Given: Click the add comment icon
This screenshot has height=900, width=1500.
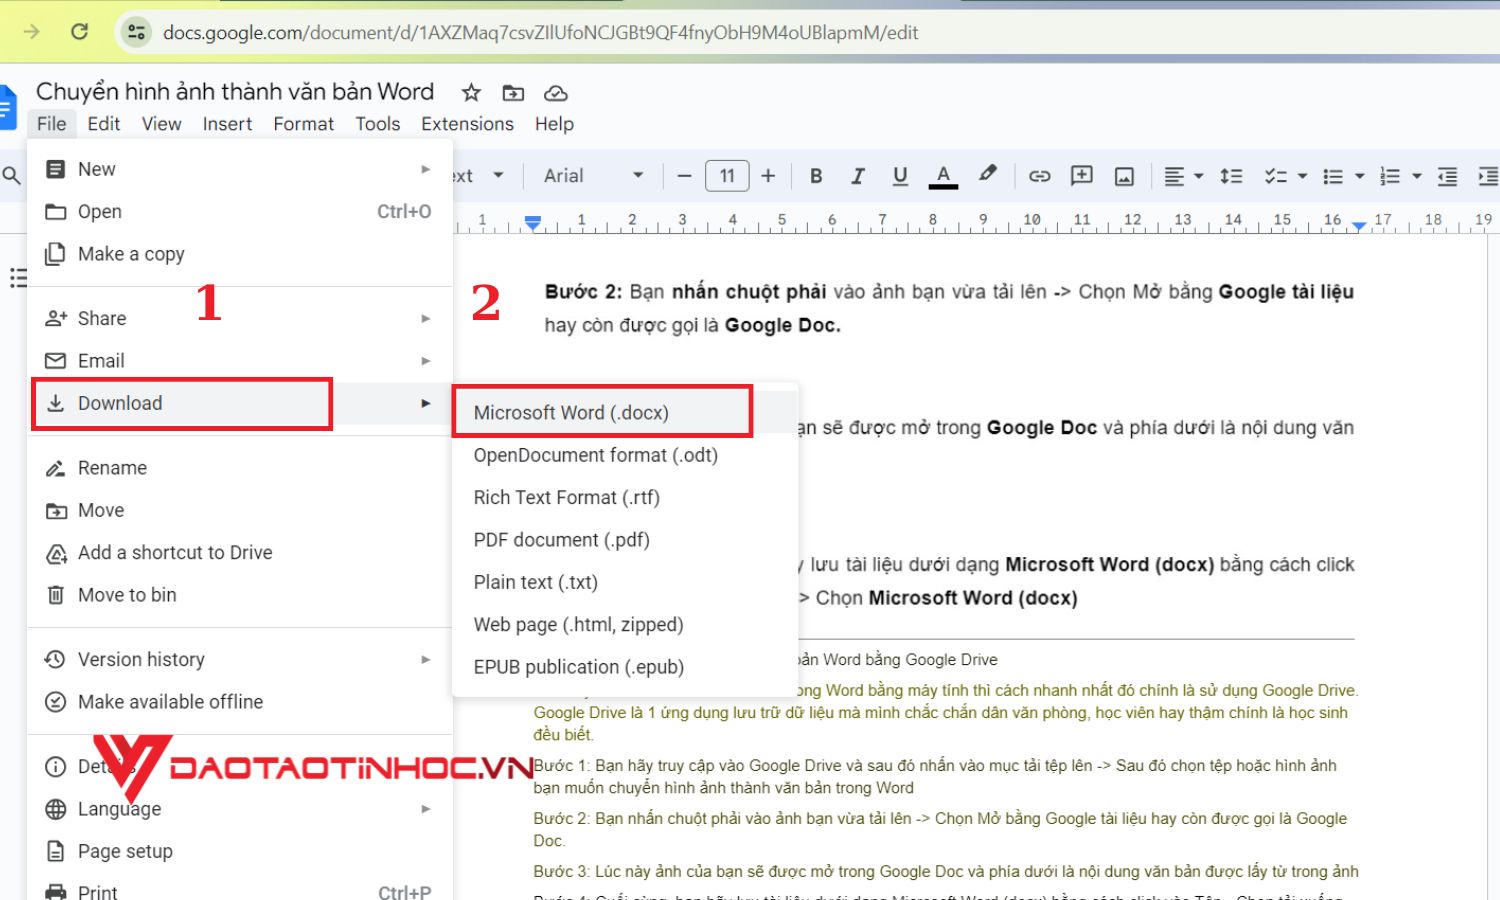Looking at the screenshot, I should tap(1081, 176).
